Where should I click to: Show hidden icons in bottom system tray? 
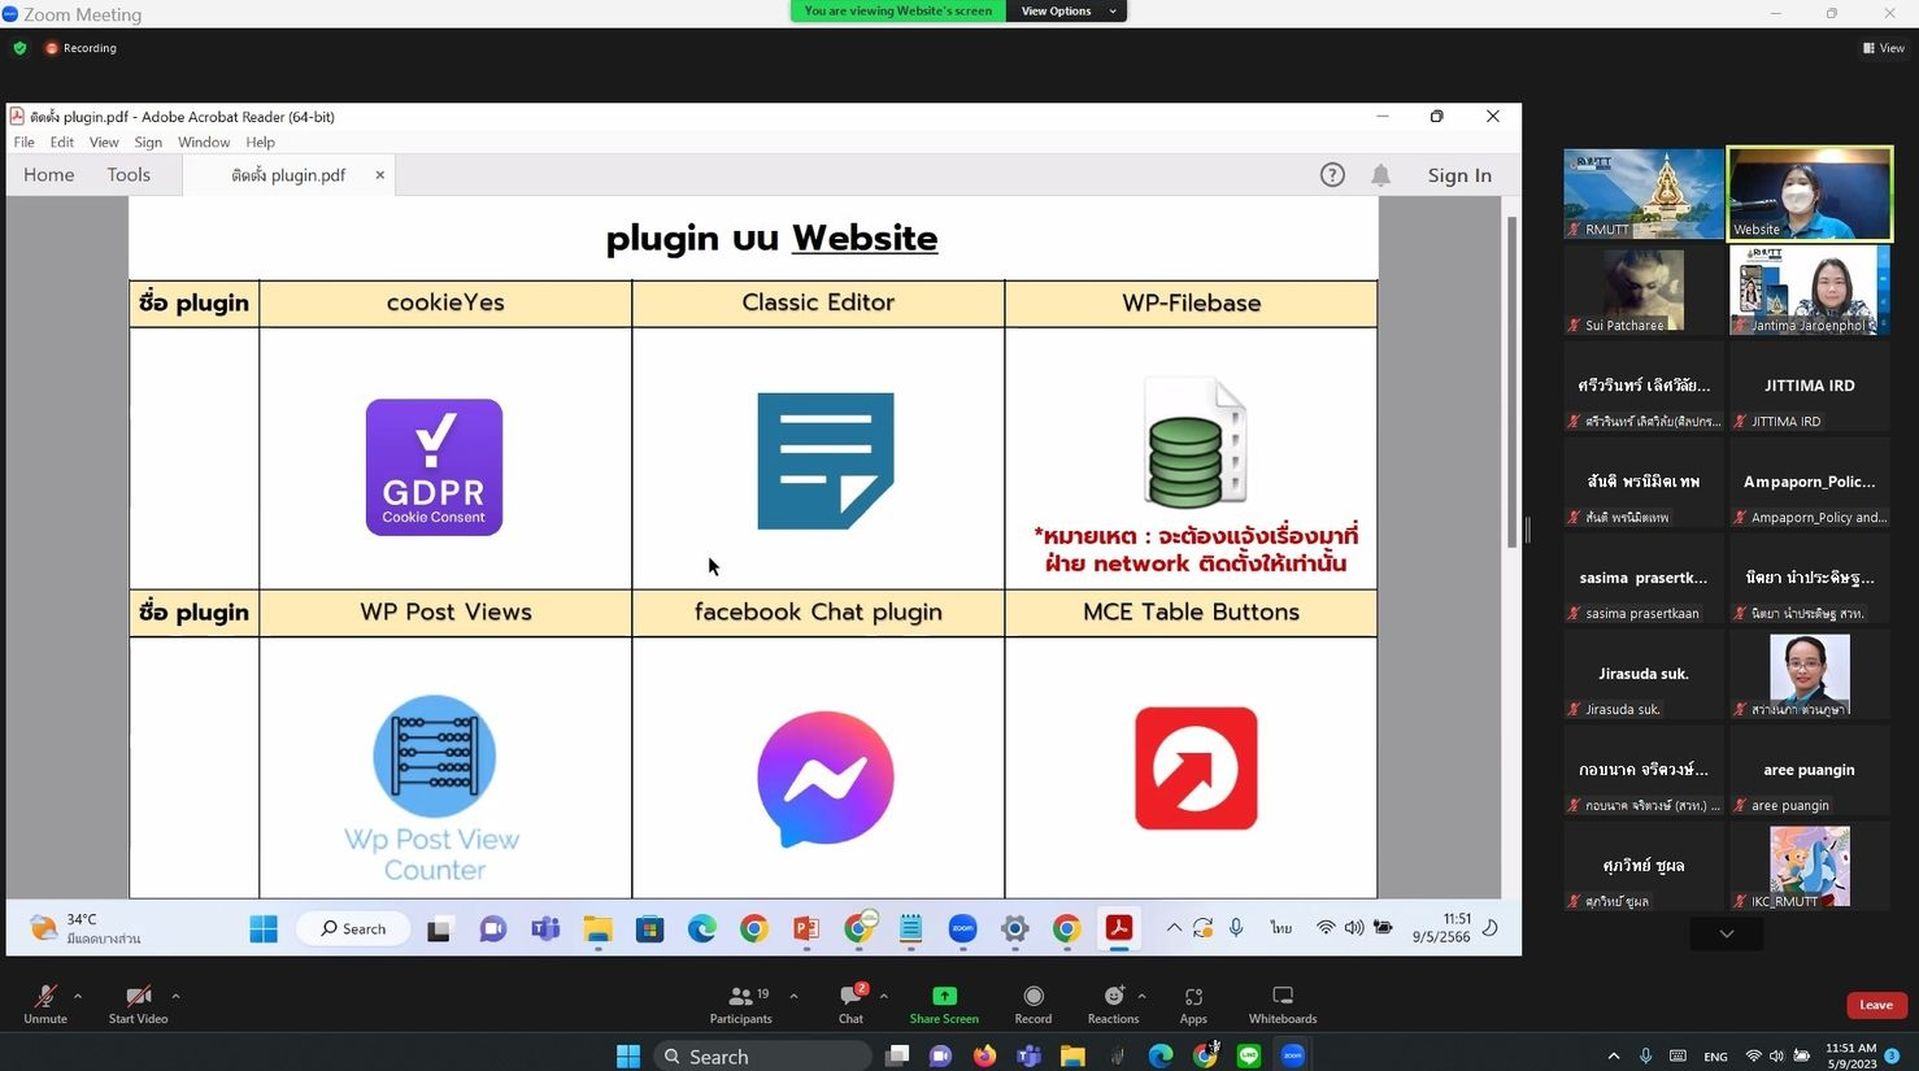pyautogui.click(x=1613, y=1056)
